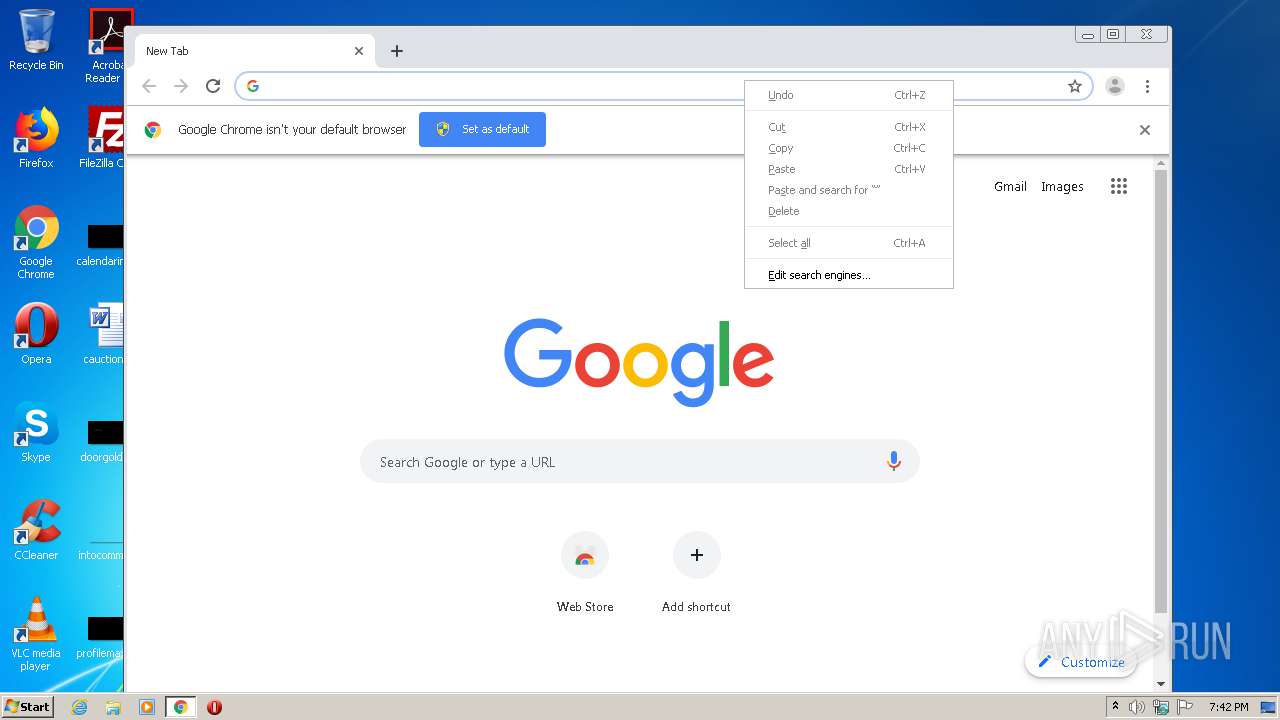This screenshot has width=1280, height=720.
Task: Open Recycle Bin on desktop
Action: pyautogui.click(x=36, y=40)
